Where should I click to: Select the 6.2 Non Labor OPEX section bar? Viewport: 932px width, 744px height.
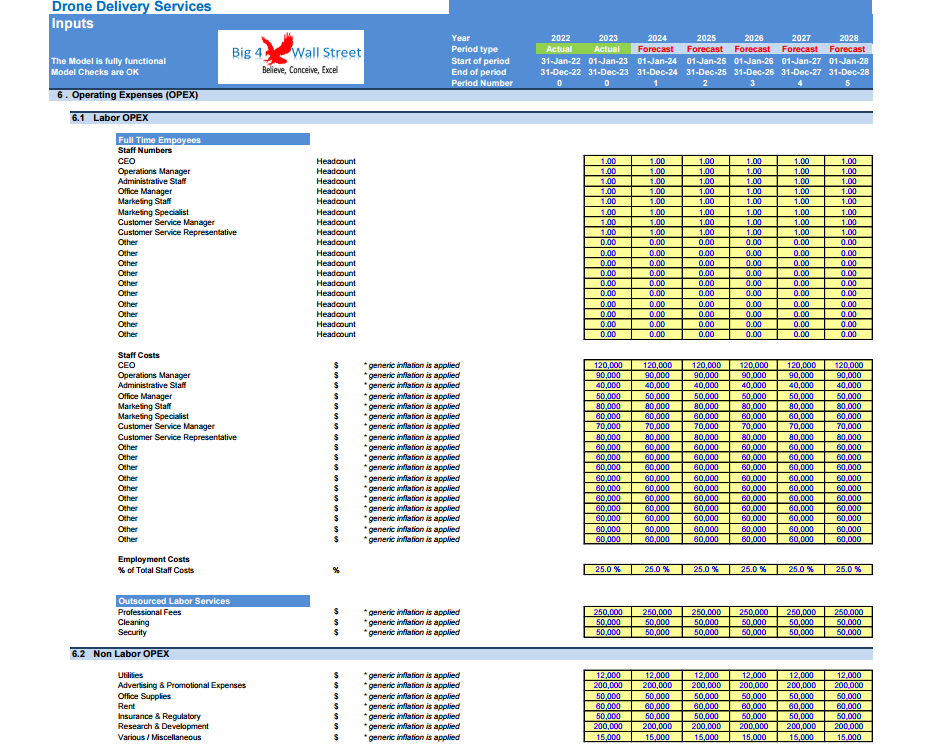pos(471,654)
